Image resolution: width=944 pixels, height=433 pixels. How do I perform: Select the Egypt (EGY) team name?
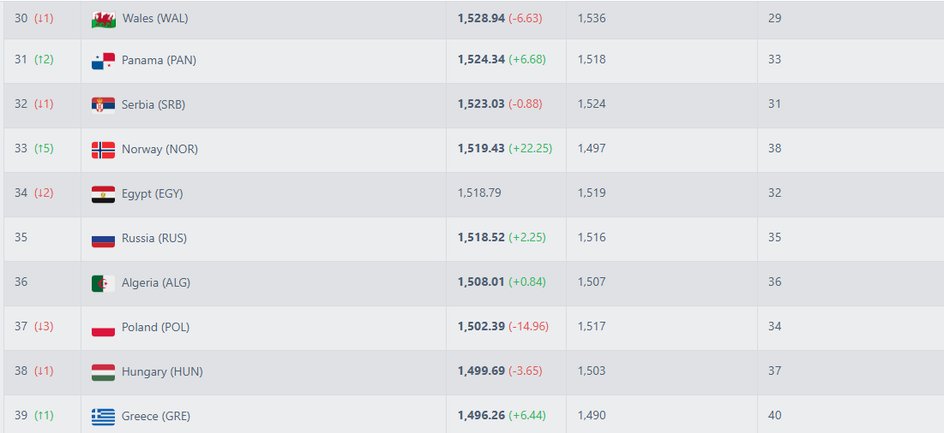click(x=152, y=194)
